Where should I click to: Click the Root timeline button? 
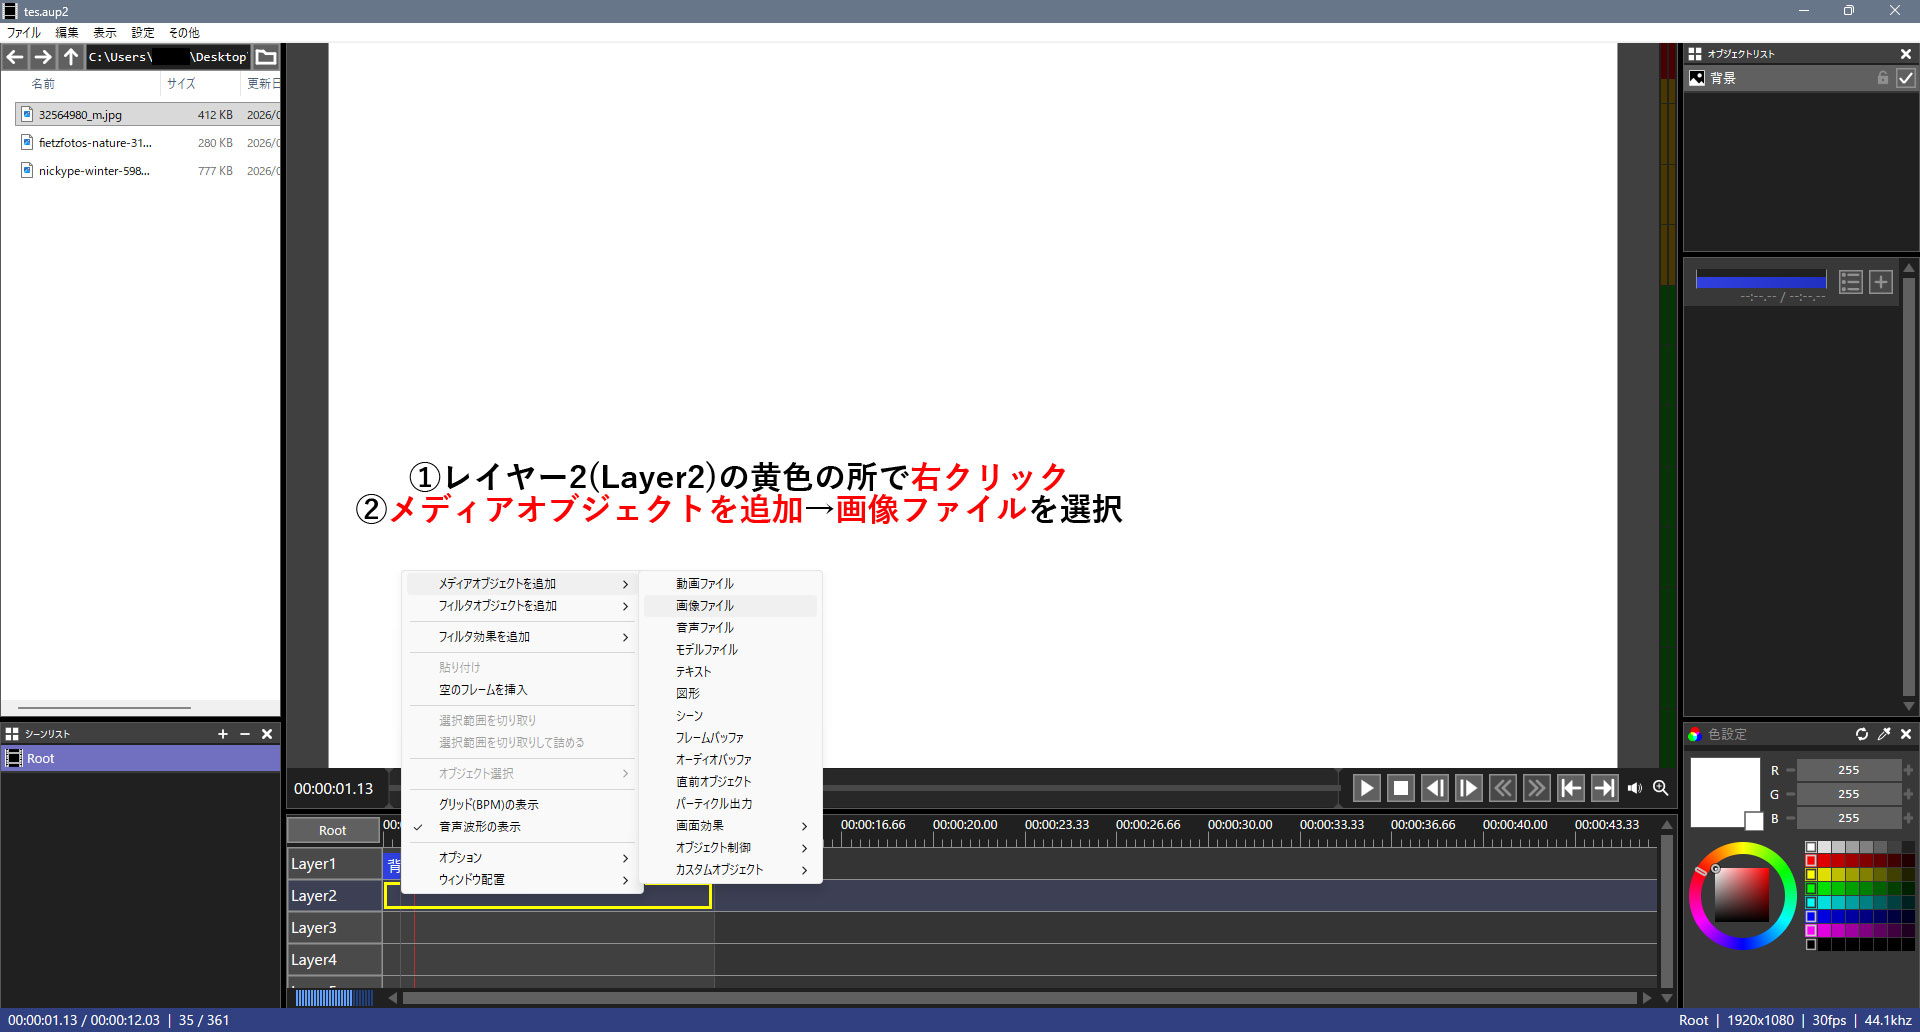[x=332, y=830]
